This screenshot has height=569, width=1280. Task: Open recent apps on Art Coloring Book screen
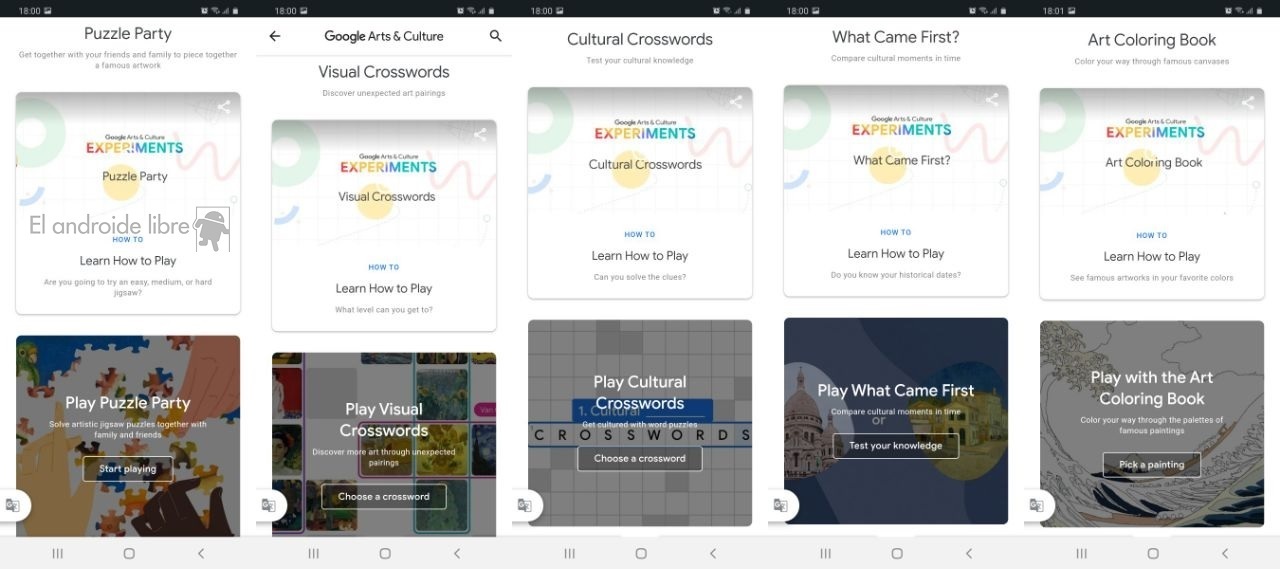(1081, 553)
